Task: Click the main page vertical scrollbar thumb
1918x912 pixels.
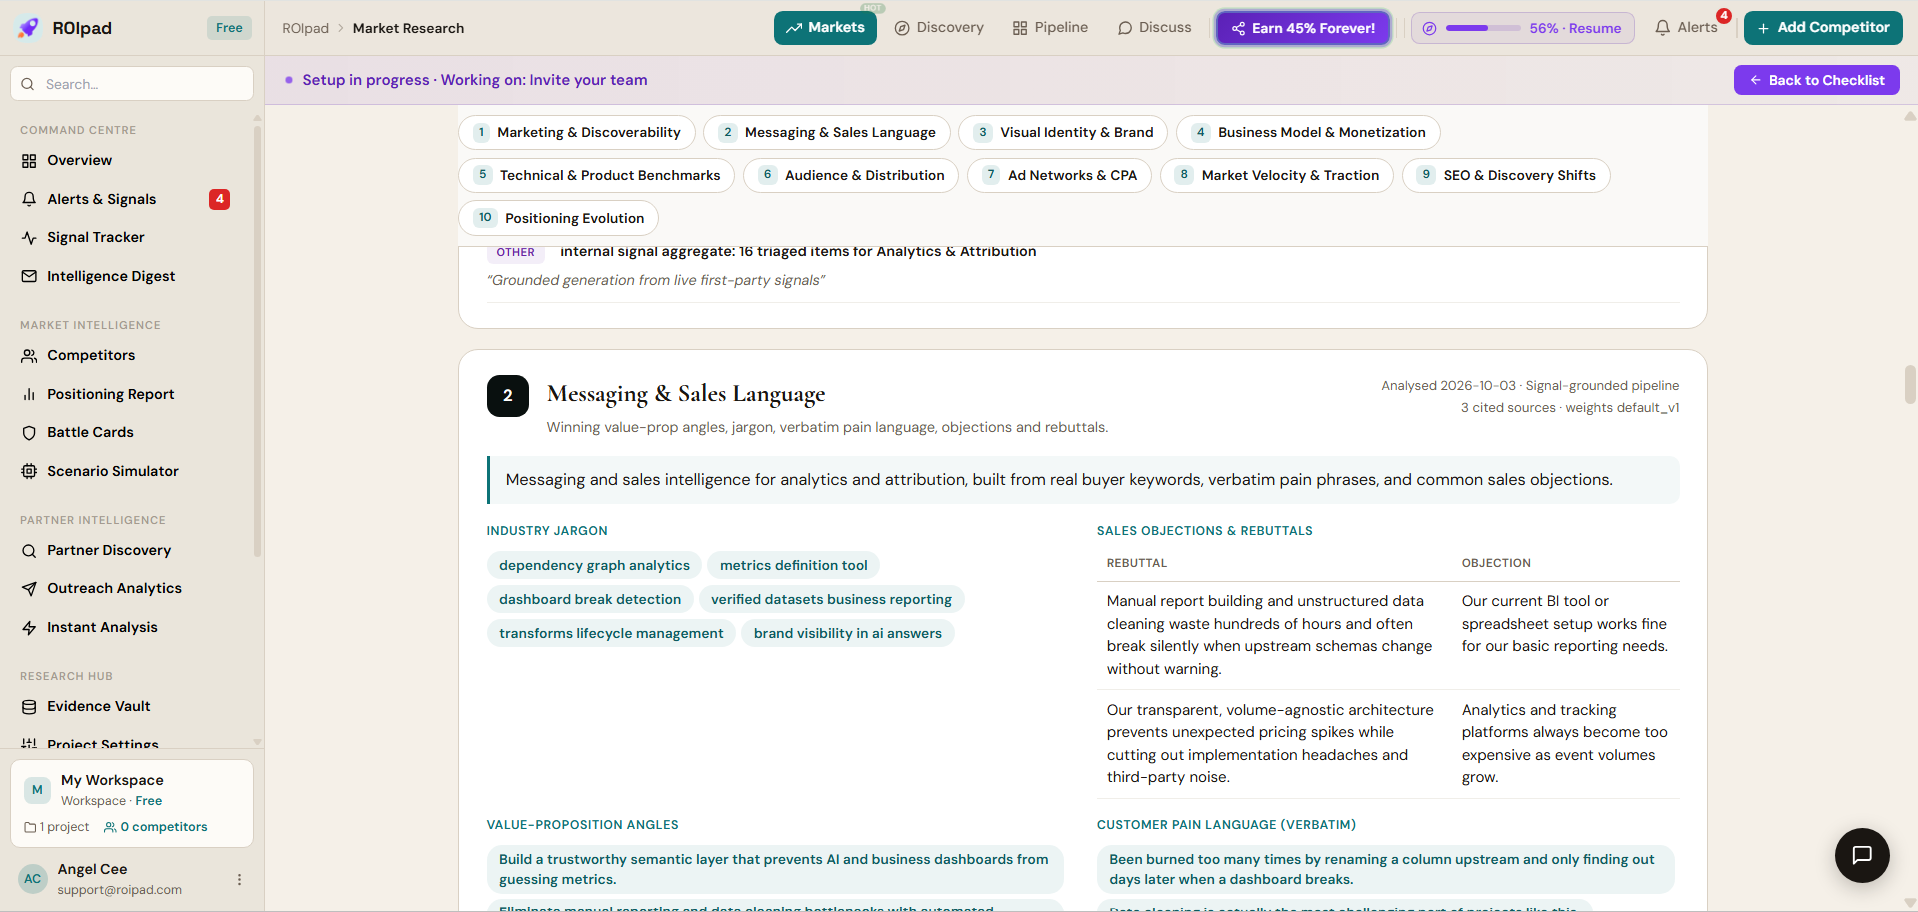Action: (x=1910, y=384)
